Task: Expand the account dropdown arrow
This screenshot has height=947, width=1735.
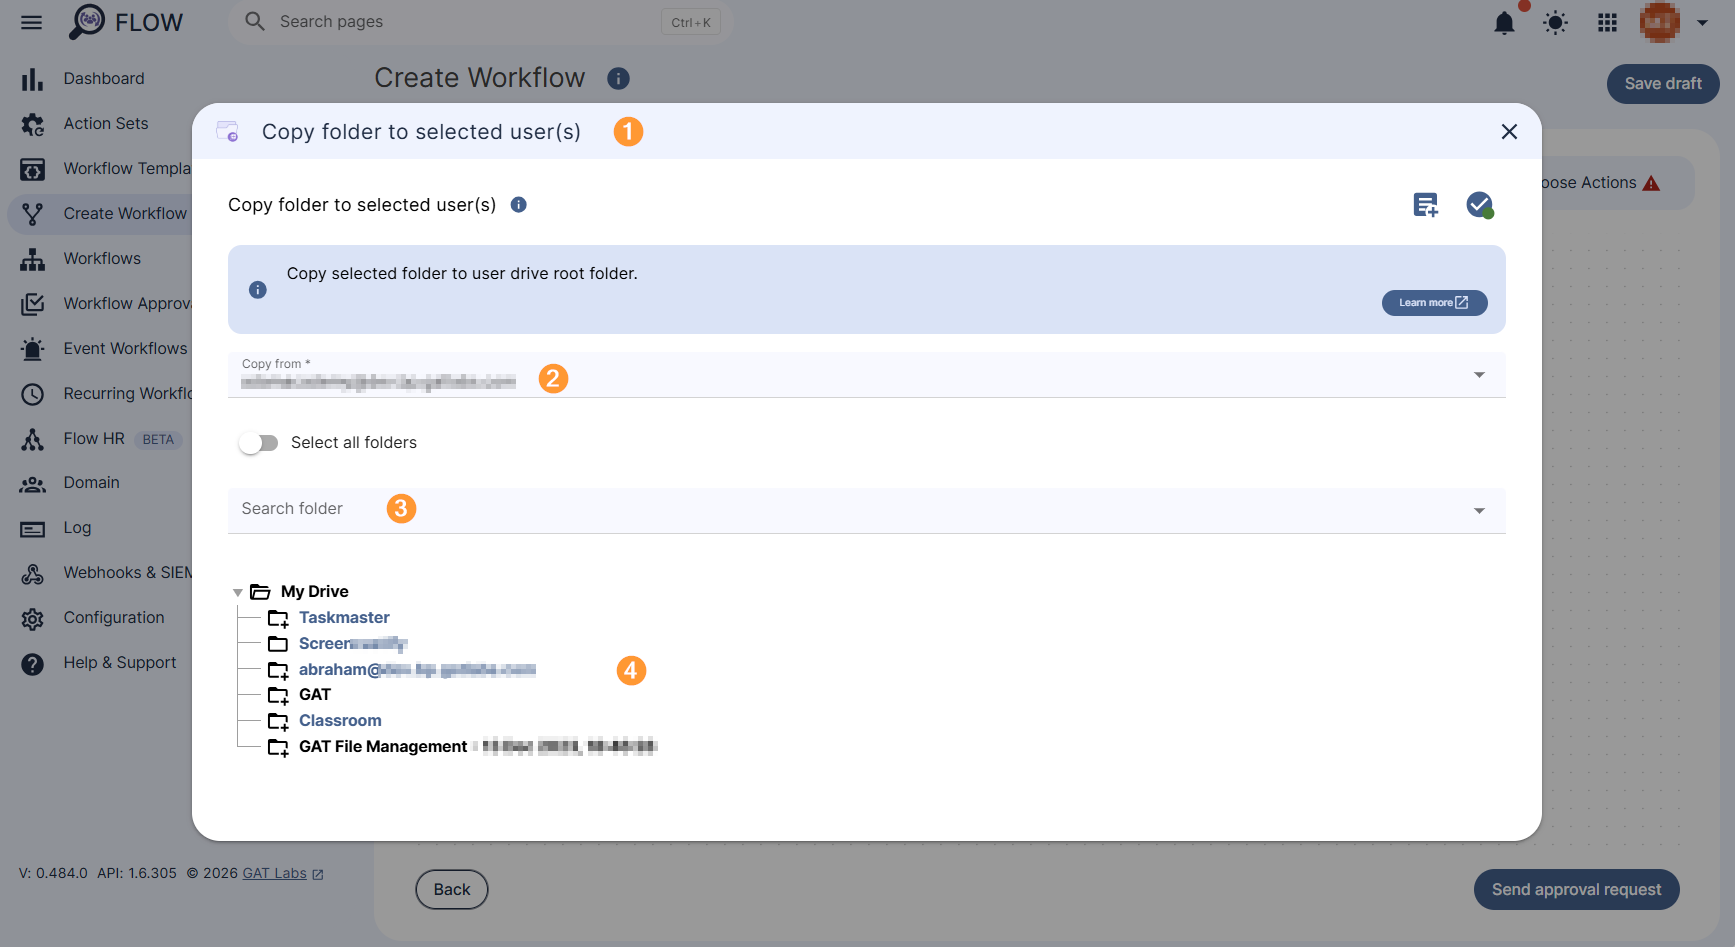Action: coord(1702,22)
